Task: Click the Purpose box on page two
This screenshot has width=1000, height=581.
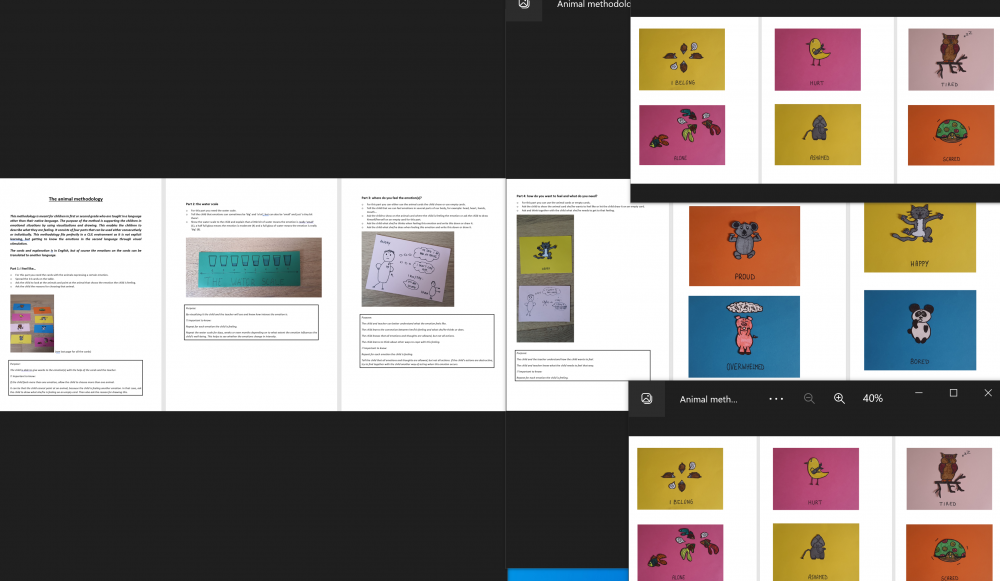Action: point(251,322)
